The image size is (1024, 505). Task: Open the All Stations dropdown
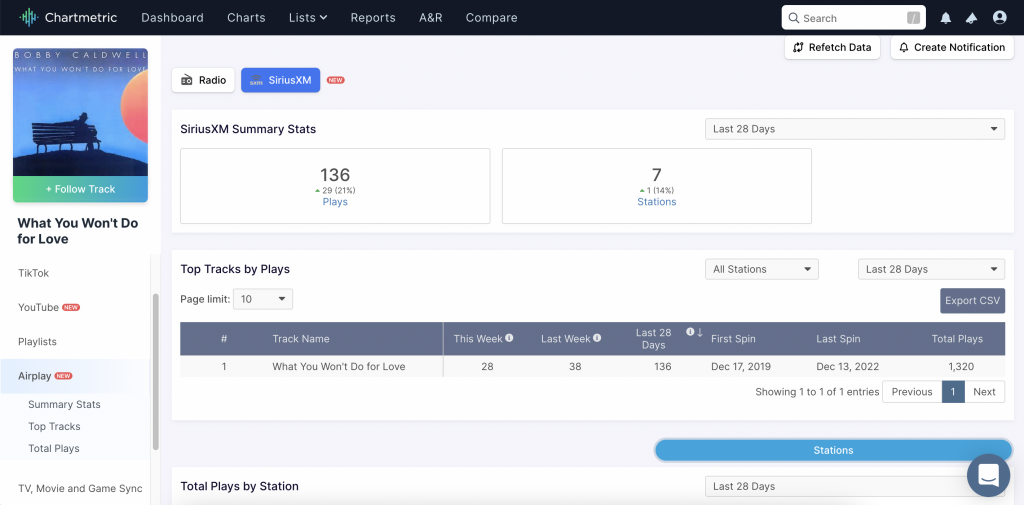[761, 269]
